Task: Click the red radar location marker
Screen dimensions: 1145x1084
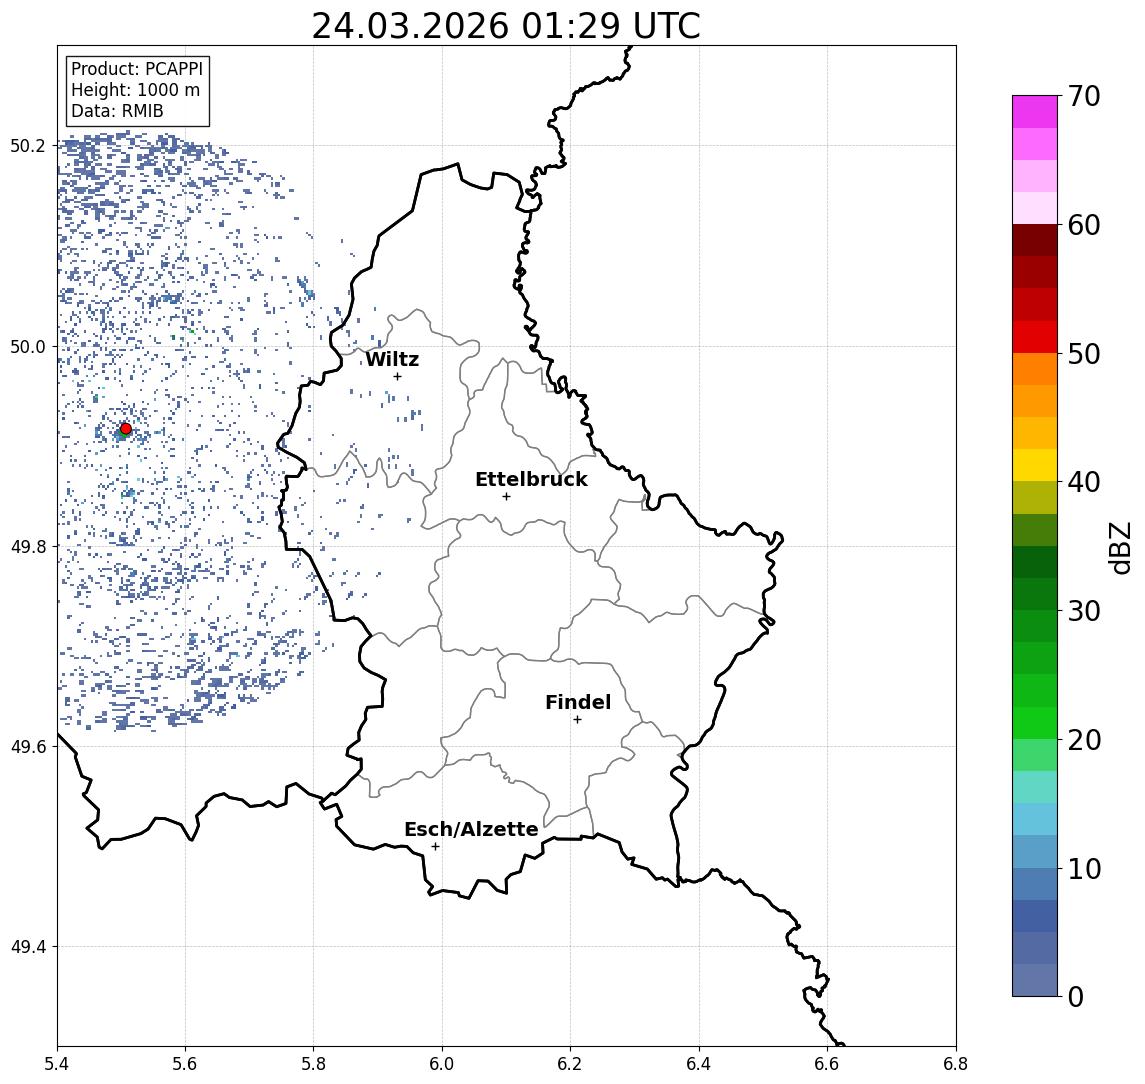Action: tap(126, 429)
